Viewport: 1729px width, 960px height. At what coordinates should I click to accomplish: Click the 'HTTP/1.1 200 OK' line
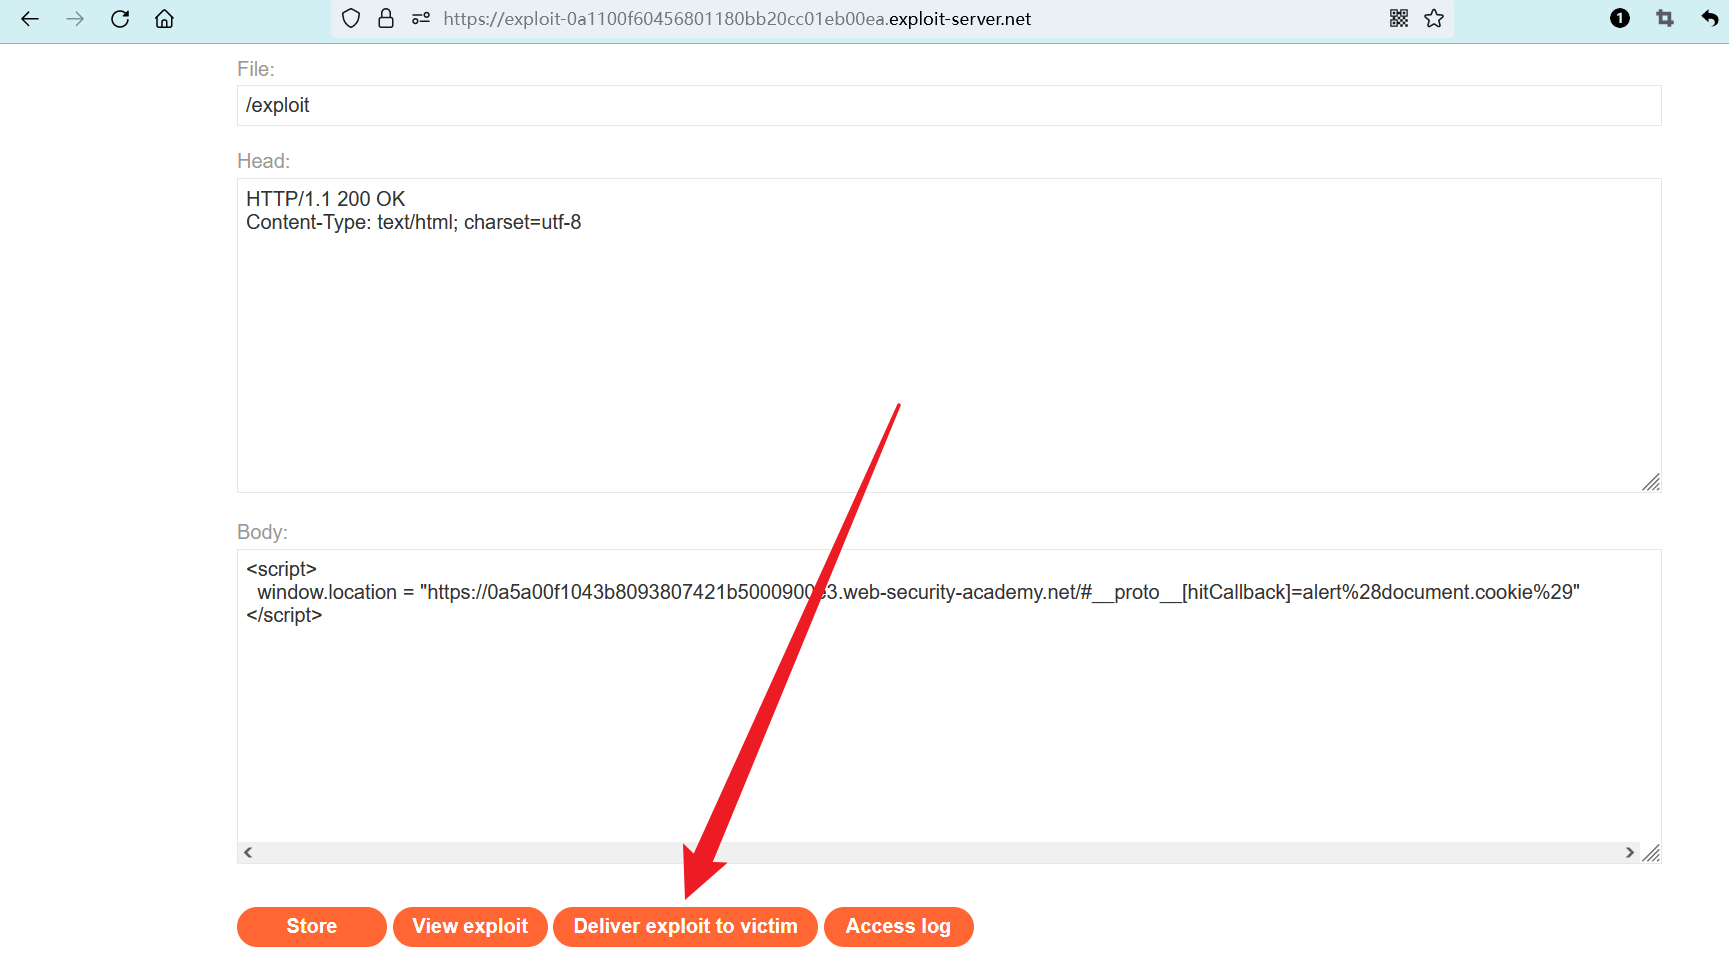pyautogui.click(x=326, y=199)
